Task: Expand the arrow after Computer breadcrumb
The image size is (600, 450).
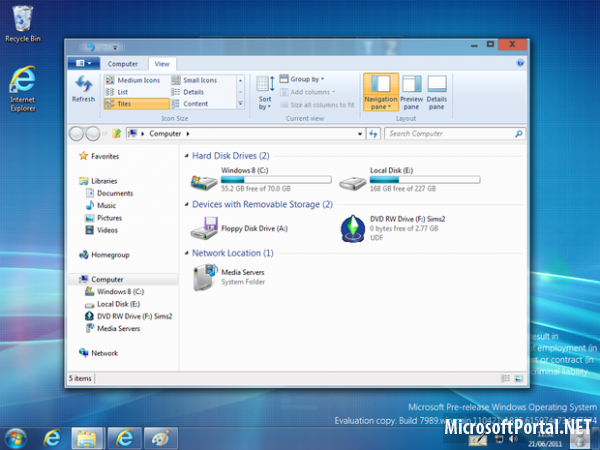Action: [188, 134]
